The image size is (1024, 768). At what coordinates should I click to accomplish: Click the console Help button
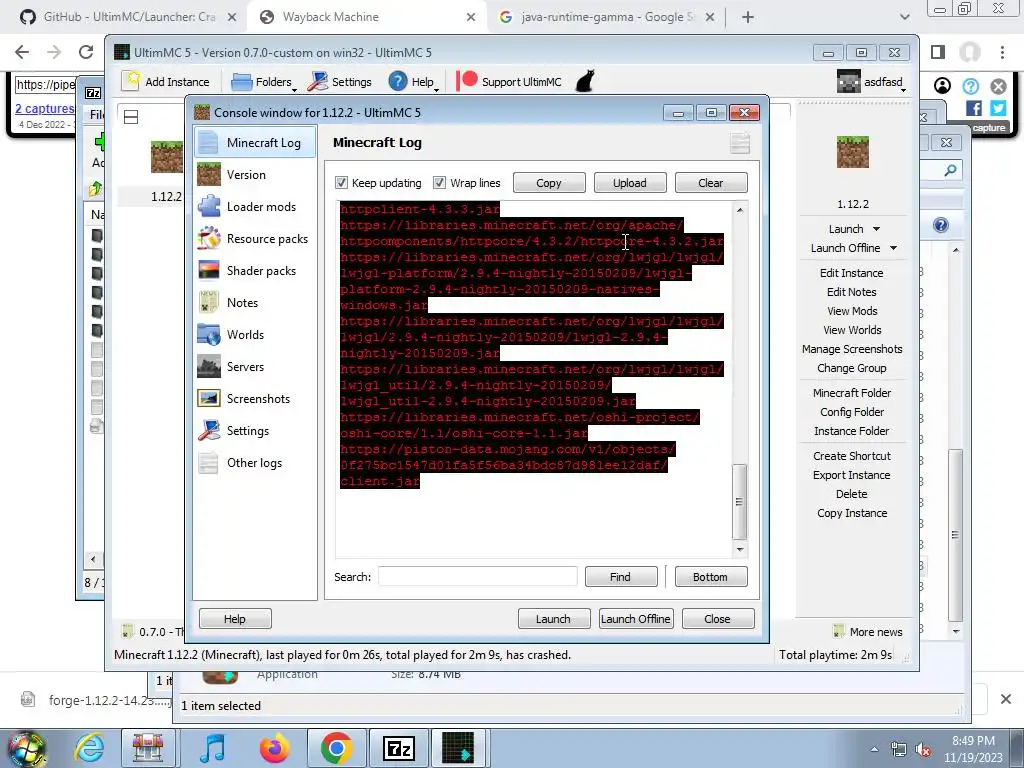235,618
